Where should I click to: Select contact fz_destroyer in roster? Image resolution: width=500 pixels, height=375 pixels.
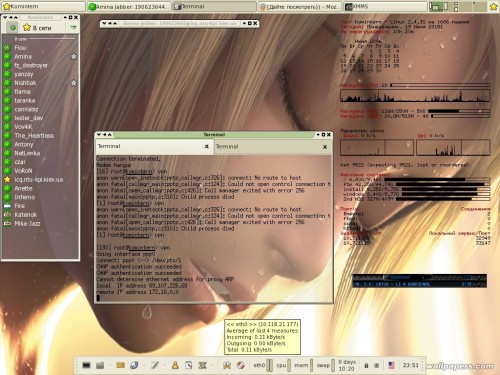tap(31, 65)
